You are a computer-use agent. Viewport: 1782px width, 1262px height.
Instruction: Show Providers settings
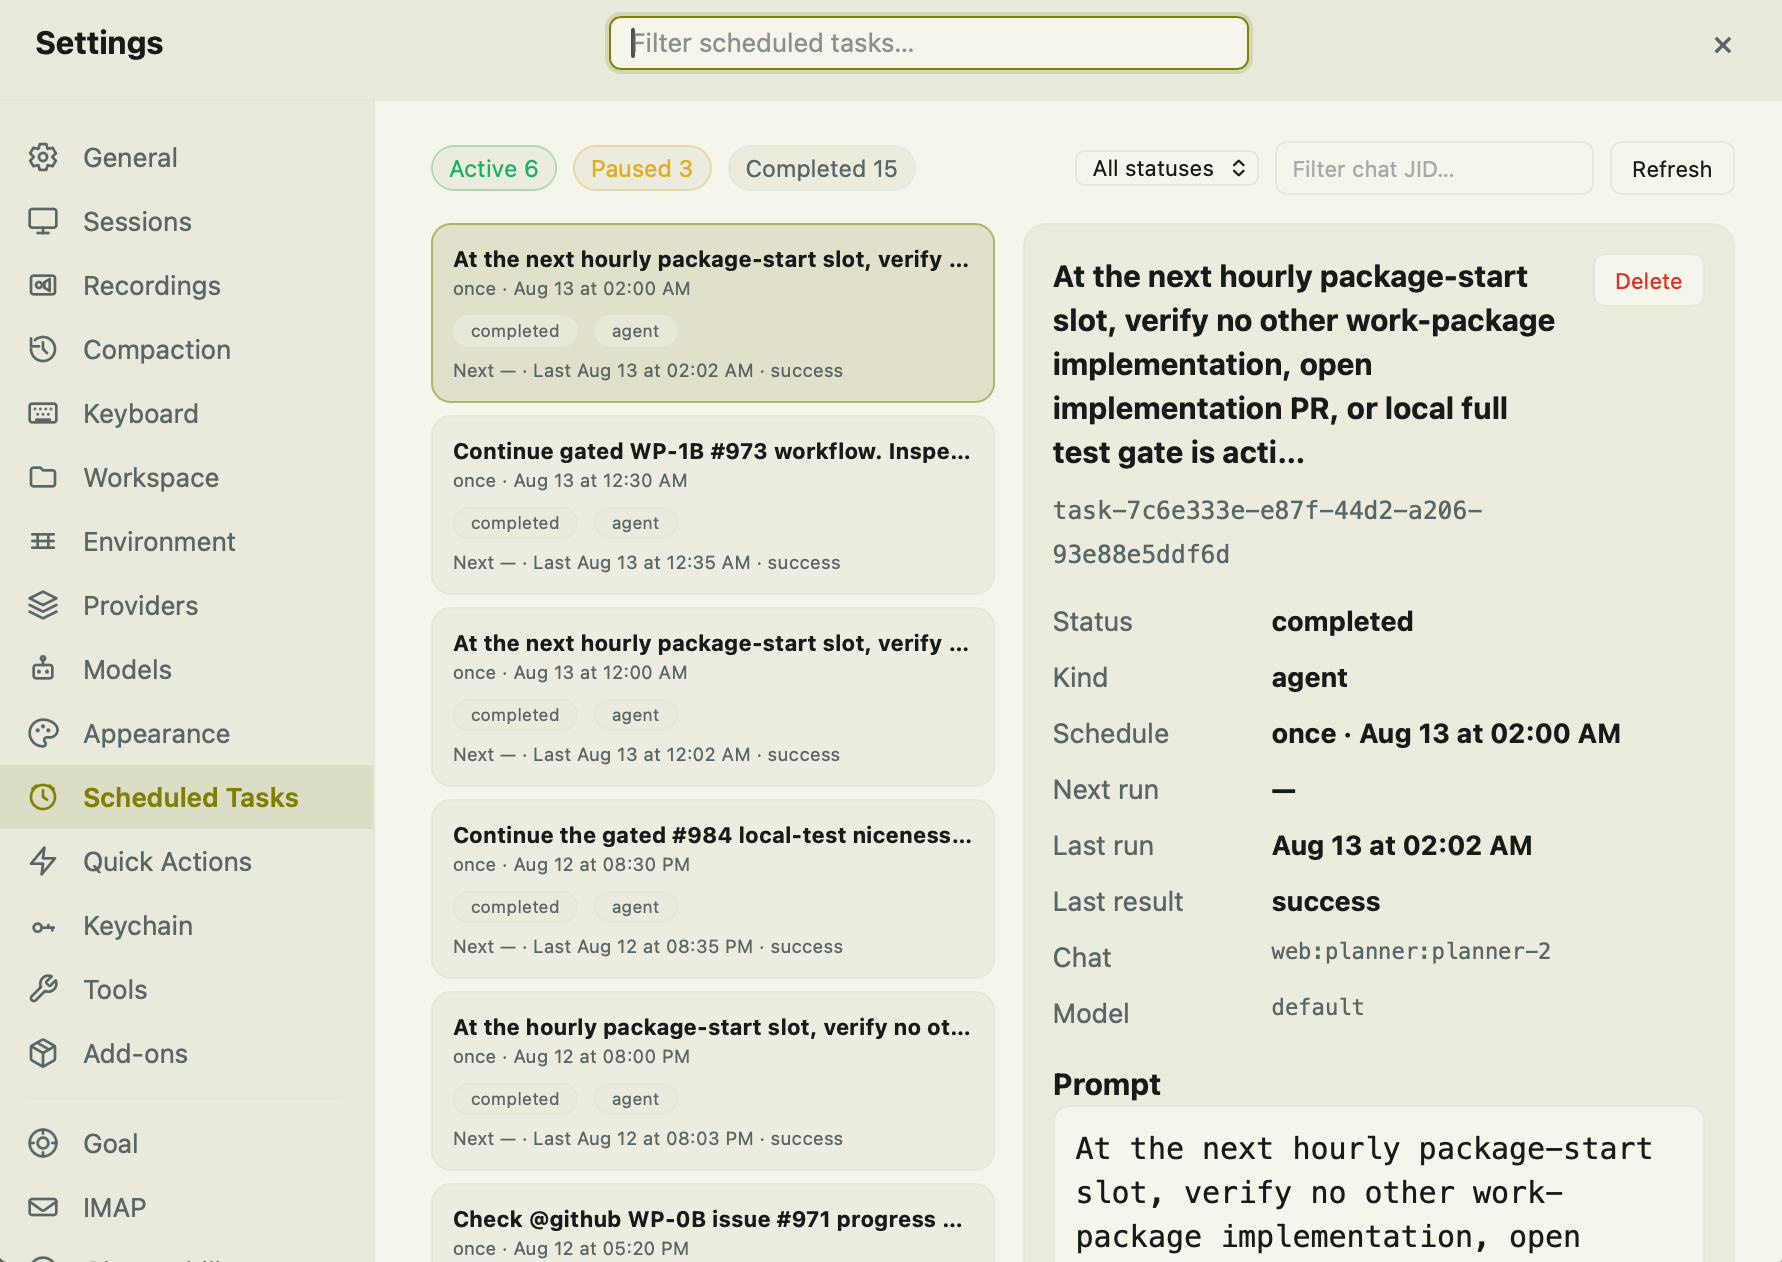[x=187, y=605]
